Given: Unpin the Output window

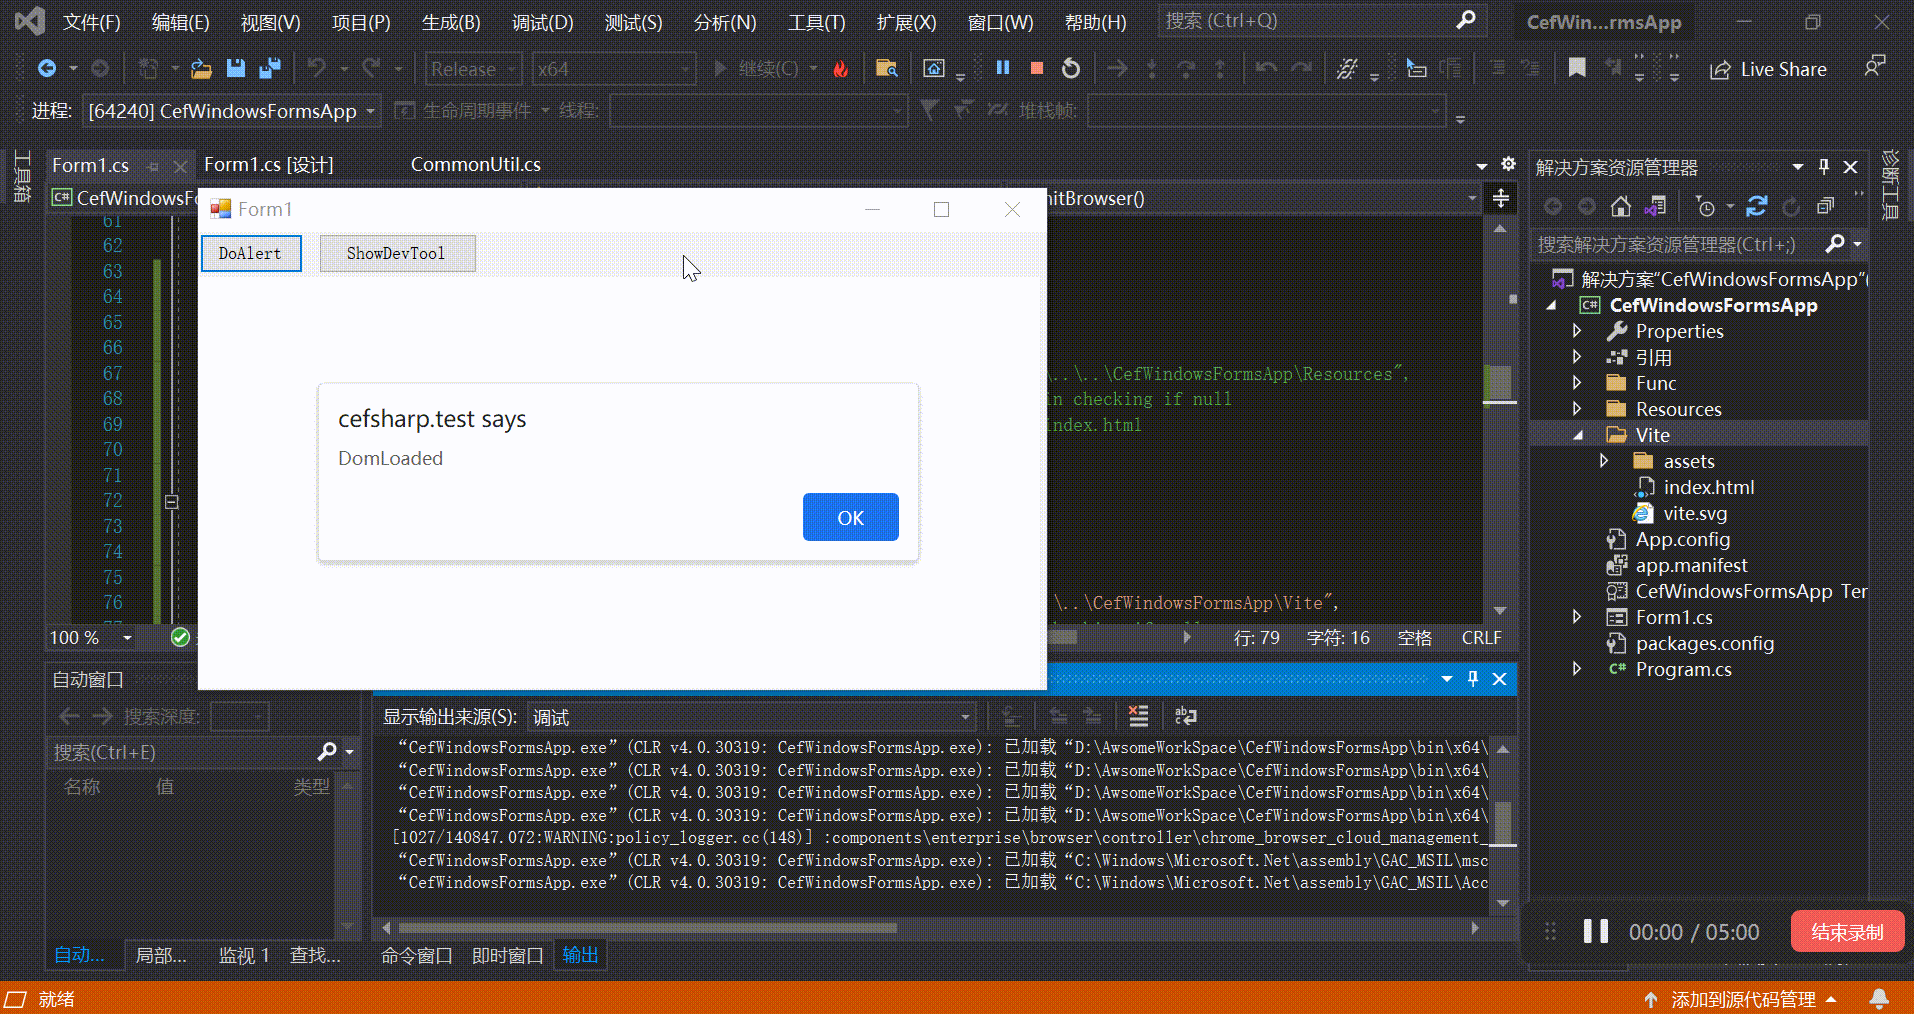Looking at the screenshot, I should point(1472,679).
